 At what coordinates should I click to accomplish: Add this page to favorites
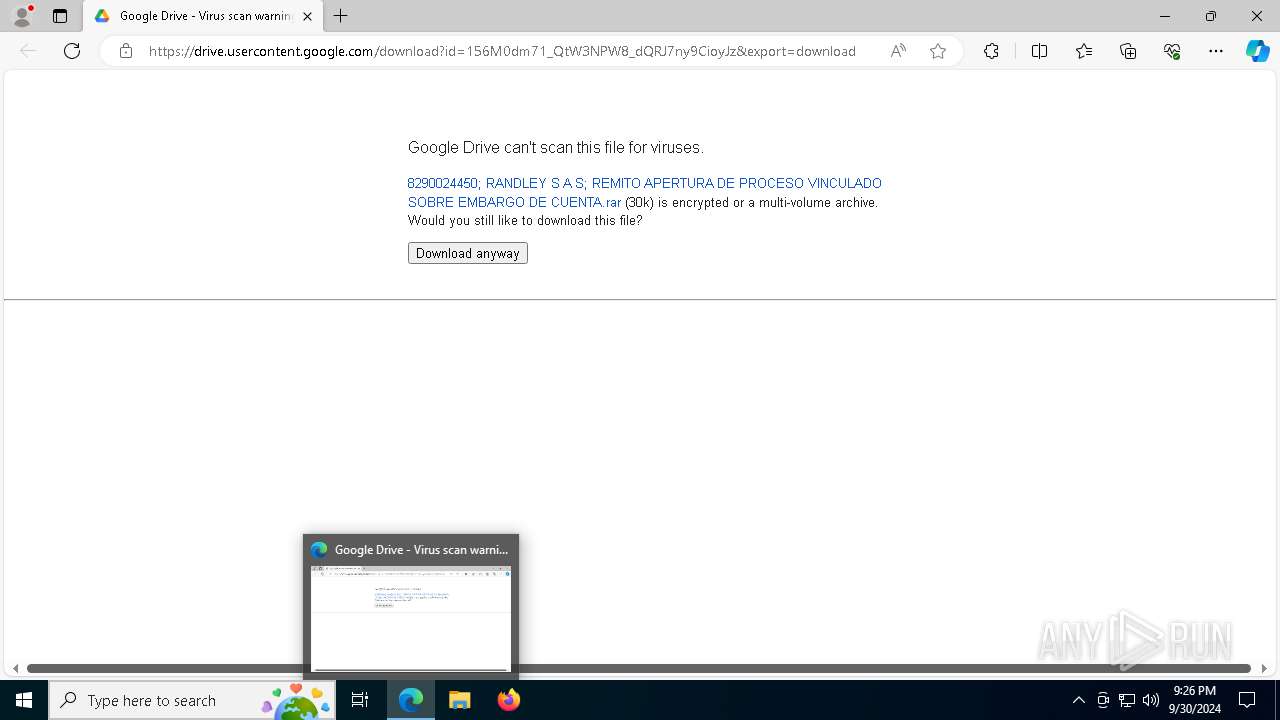click(938, 51)
